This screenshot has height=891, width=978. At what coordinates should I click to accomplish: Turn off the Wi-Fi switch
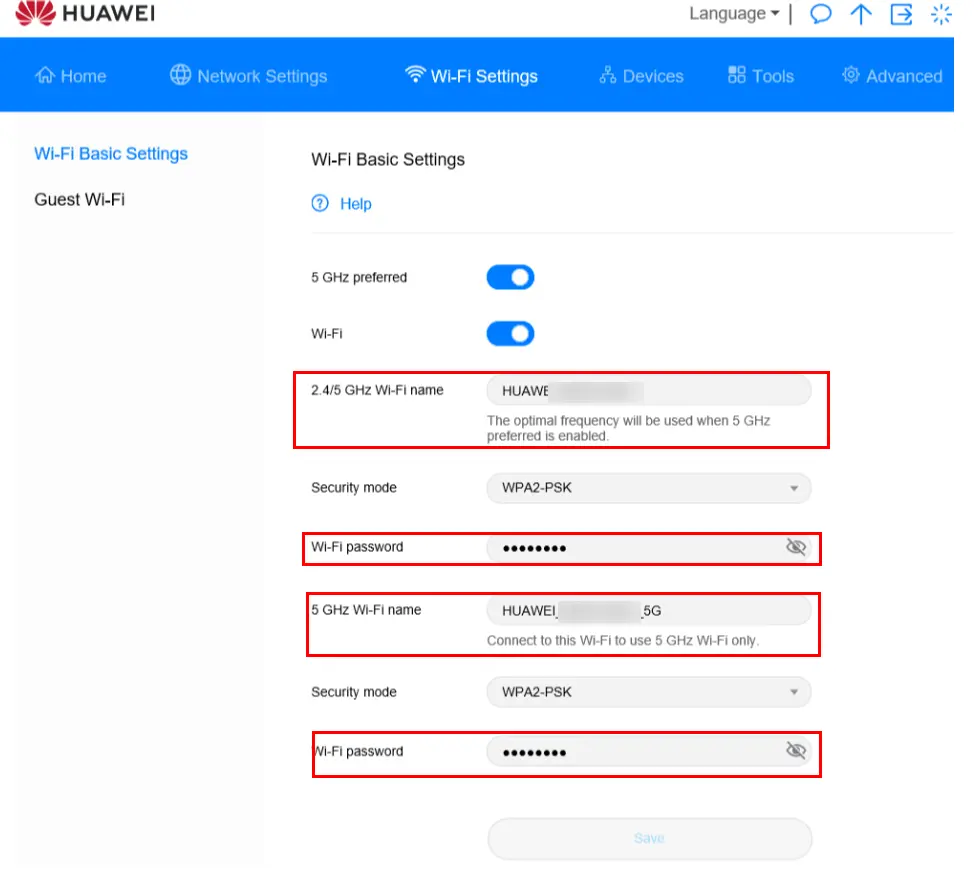[x=510, y=334]
